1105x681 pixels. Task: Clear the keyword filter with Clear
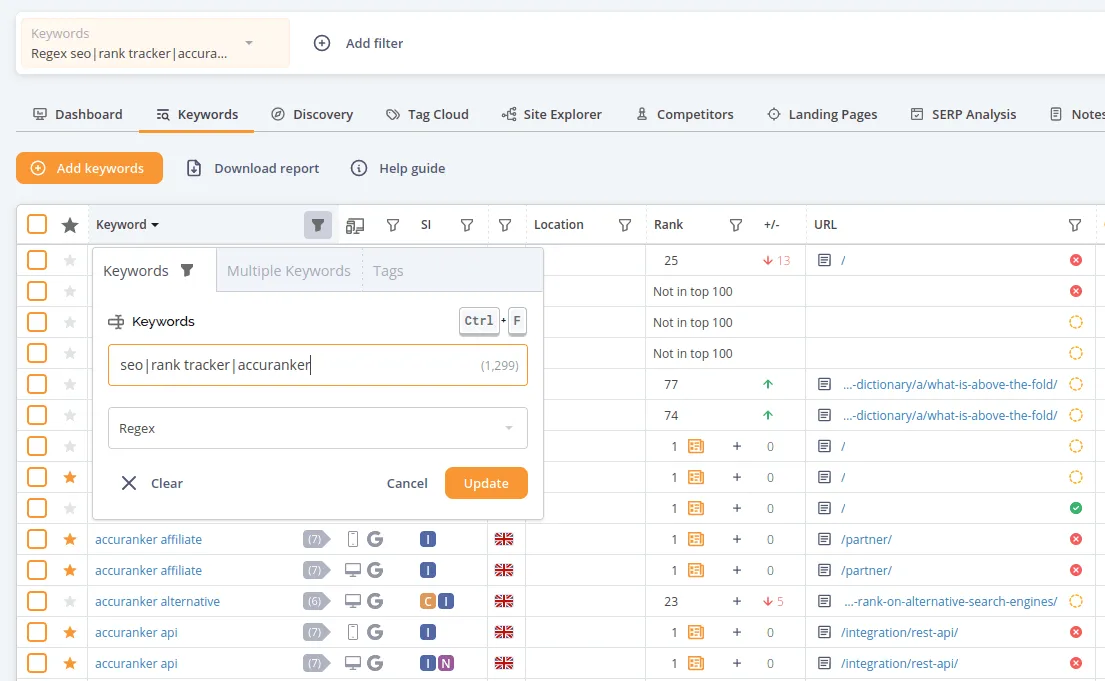[x=152, y=483]
